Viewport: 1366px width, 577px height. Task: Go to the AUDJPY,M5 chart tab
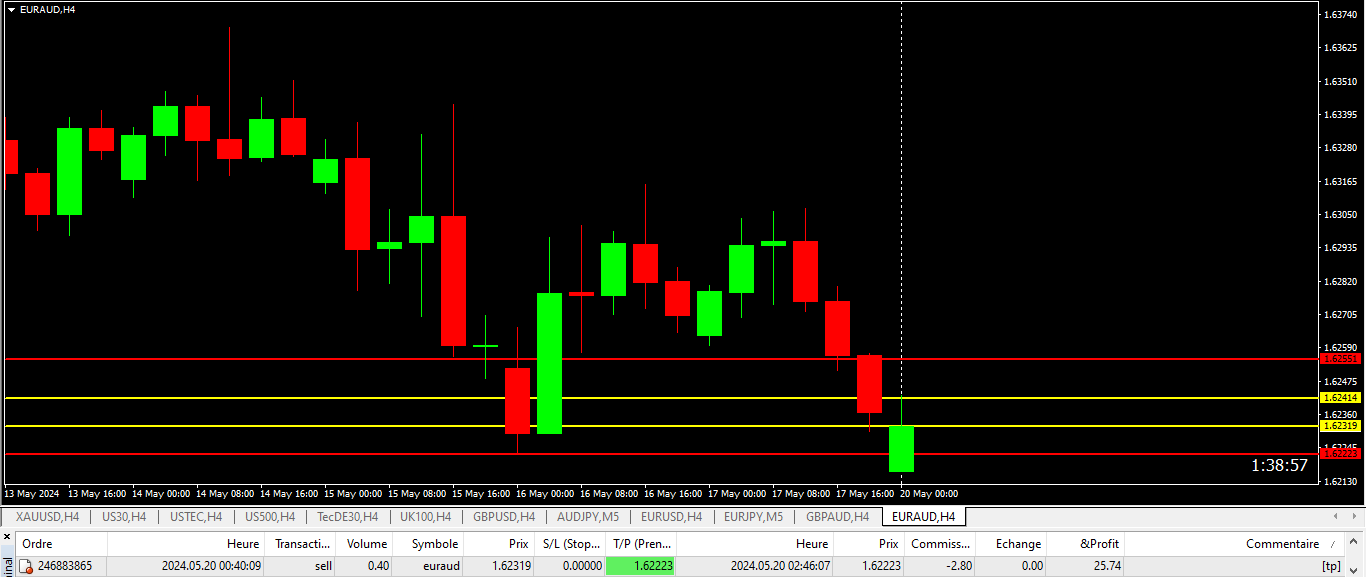[588, 517]
